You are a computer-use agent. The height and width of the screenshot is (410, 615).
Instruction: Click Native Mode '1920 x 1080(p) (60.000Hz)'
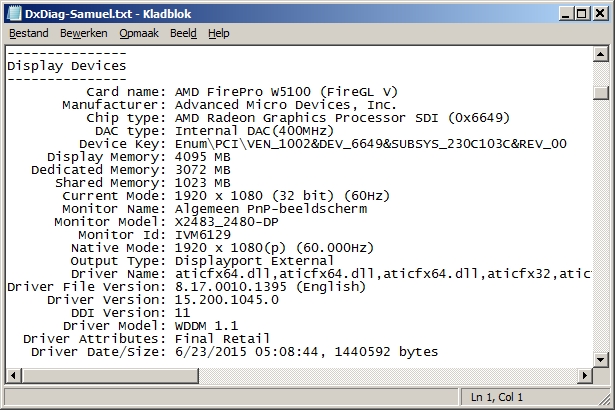point(274,248)
